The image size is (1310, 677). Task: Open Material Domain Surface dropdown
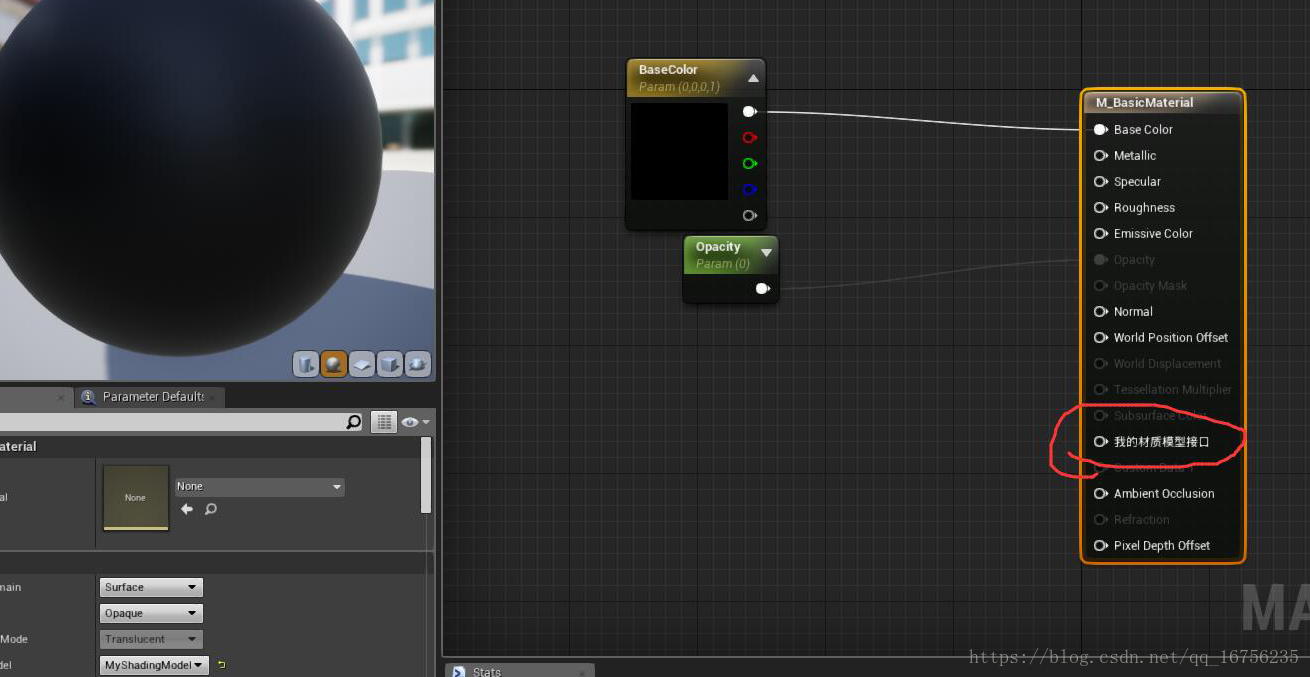151,588
